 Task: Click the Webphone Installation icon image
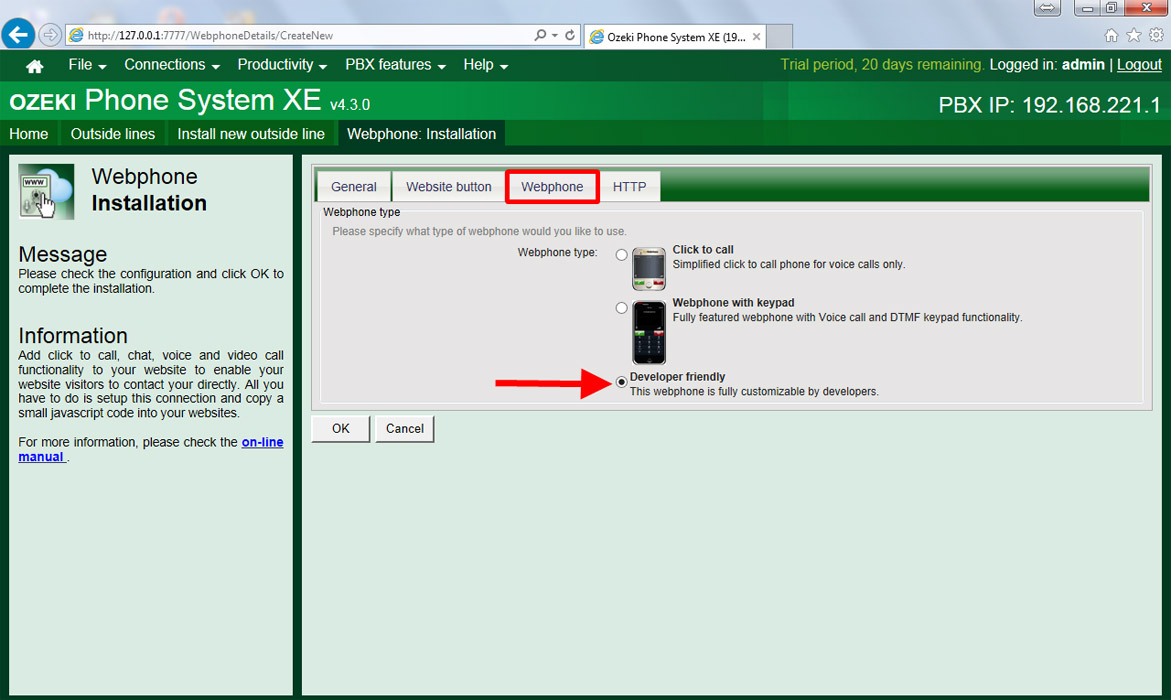pos(46,191)
